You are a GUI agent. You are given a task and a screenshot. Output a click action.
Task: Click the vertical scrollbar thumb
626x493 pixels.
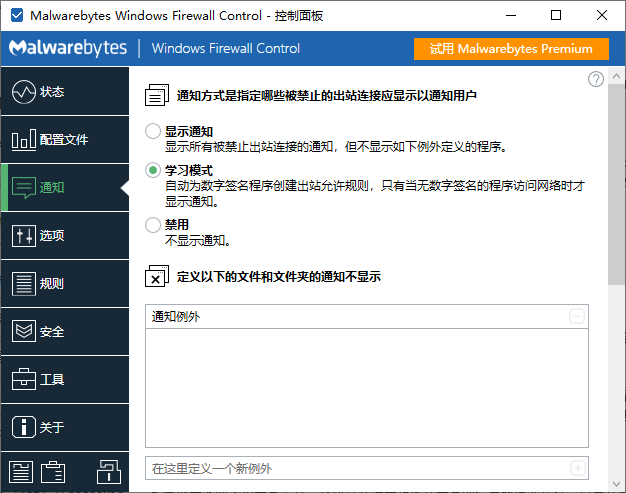(x=616, y=185)
